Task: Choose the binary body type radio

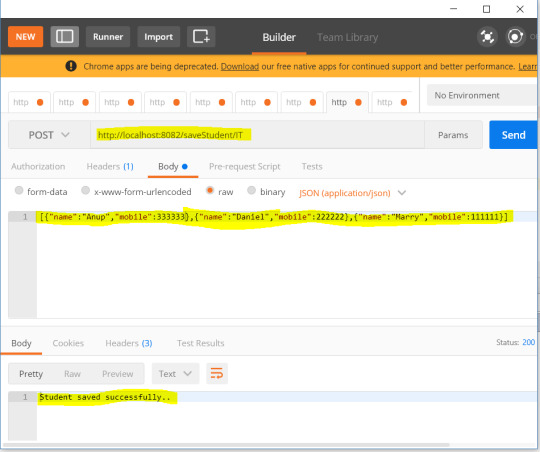Action: [251, 190]
